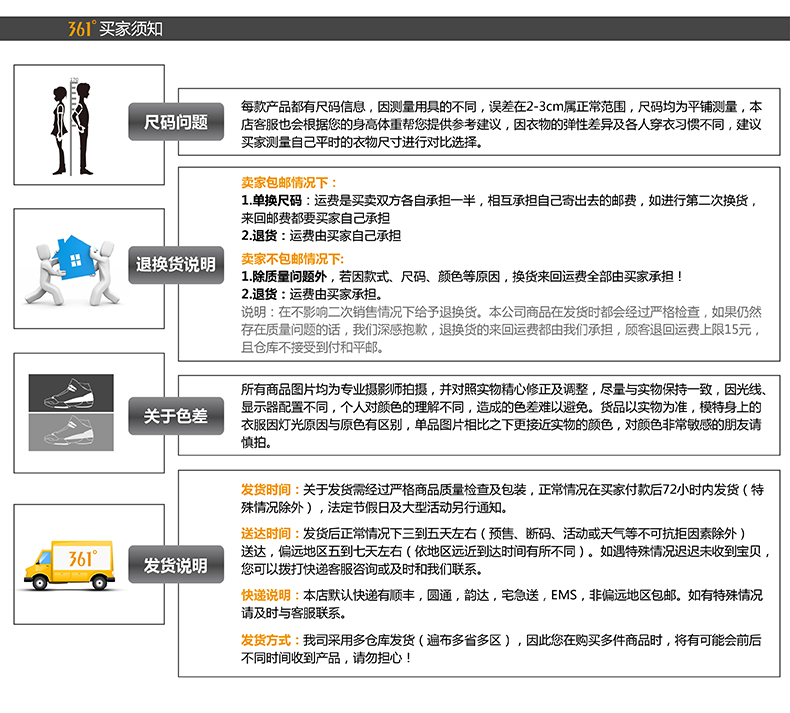Select the 发货说明 label button
The width and height of the screenshot is (790, 713).
[x=176, y=565]
